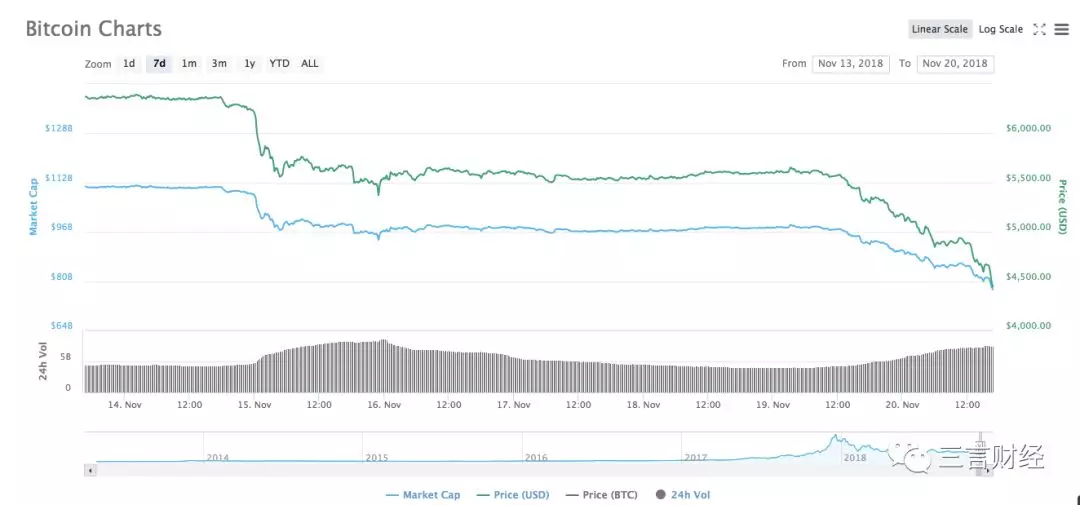This screenshot has width=1080, height=505.
Task: Edit the From date Nov 13, 2018
Action: tap(851, 63)
